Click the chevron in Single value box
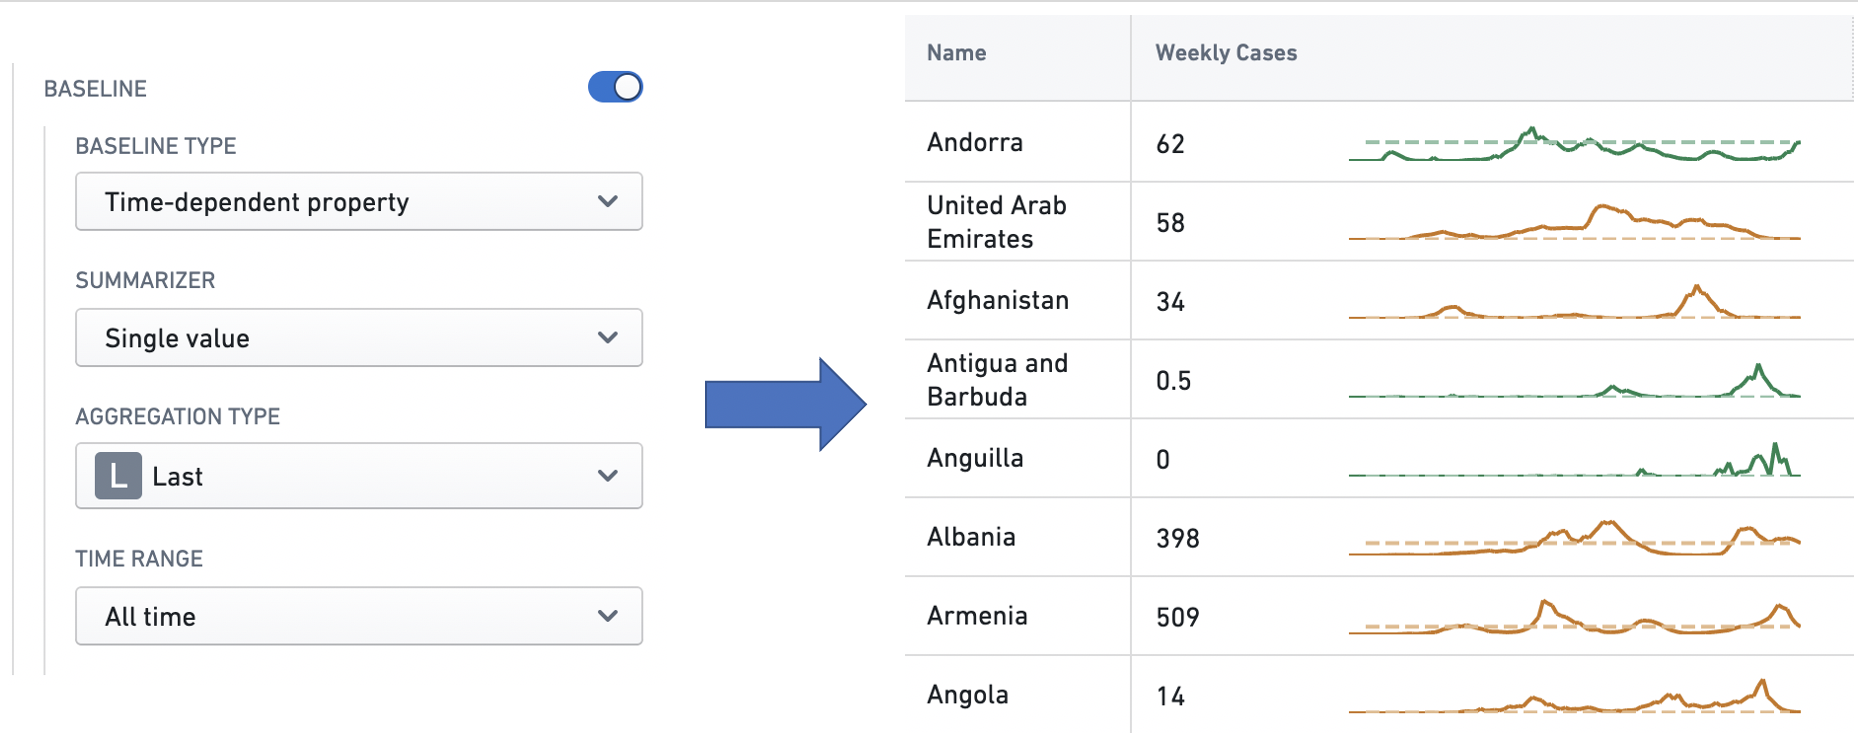The image size is (1858, 740). 607,338
